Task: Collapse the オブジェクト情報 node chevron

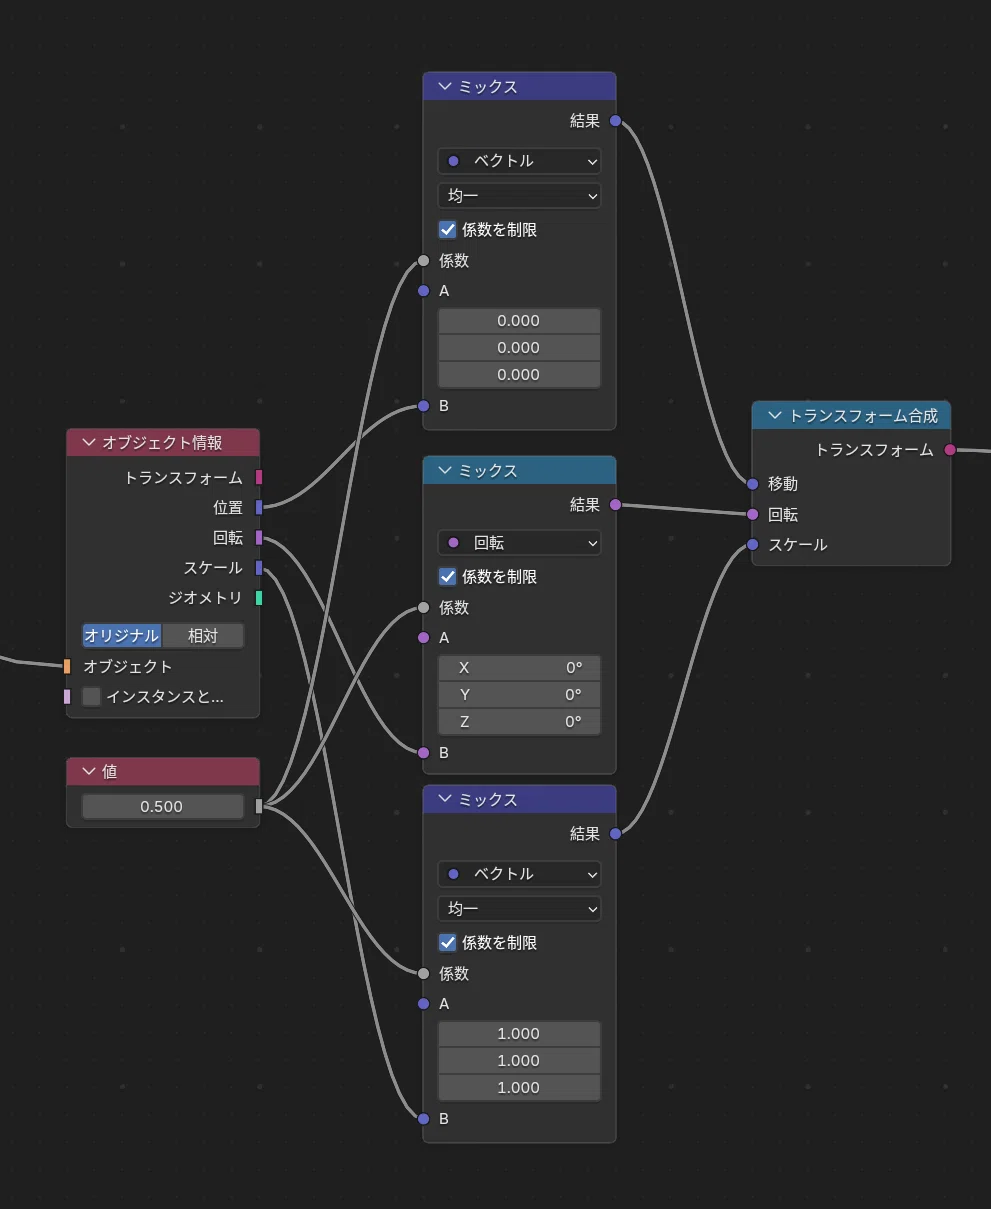Action: pos(89,443)
